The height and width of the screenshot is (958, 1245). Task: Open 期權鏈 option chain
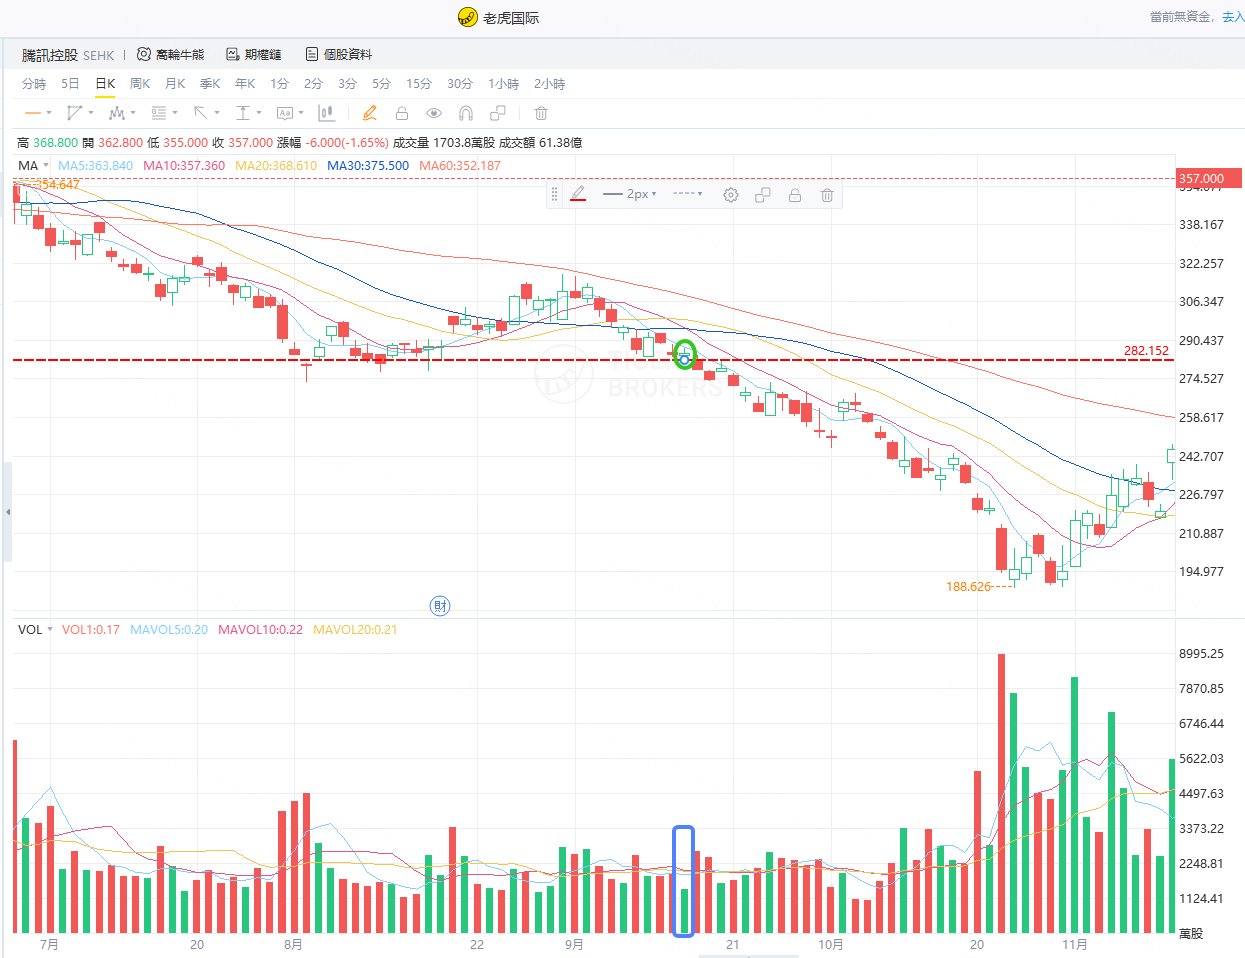(254, 54)
